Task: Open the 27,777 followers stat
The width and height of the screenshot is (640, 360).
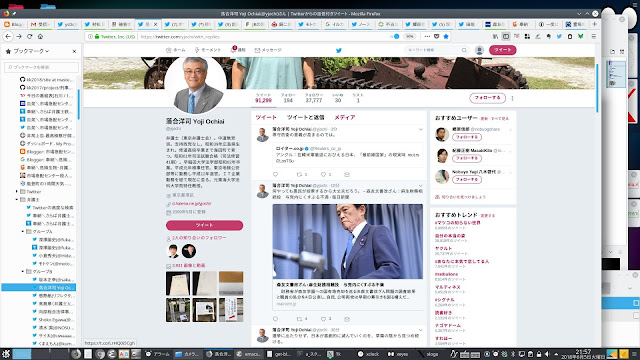Action: [313, 98]
